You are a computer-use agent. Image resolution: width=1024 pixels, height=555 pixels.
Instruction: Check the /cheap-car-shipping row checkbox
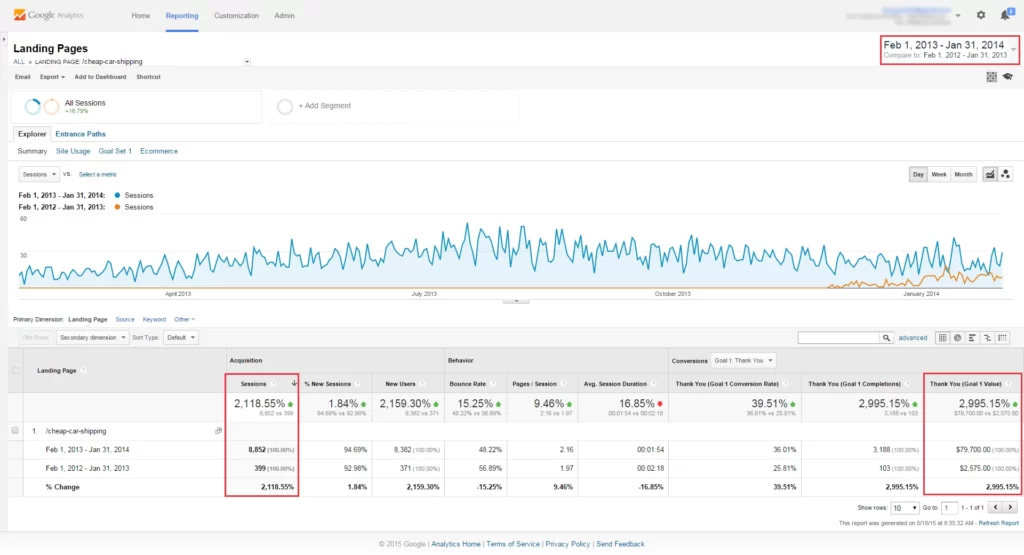(14, 430)
